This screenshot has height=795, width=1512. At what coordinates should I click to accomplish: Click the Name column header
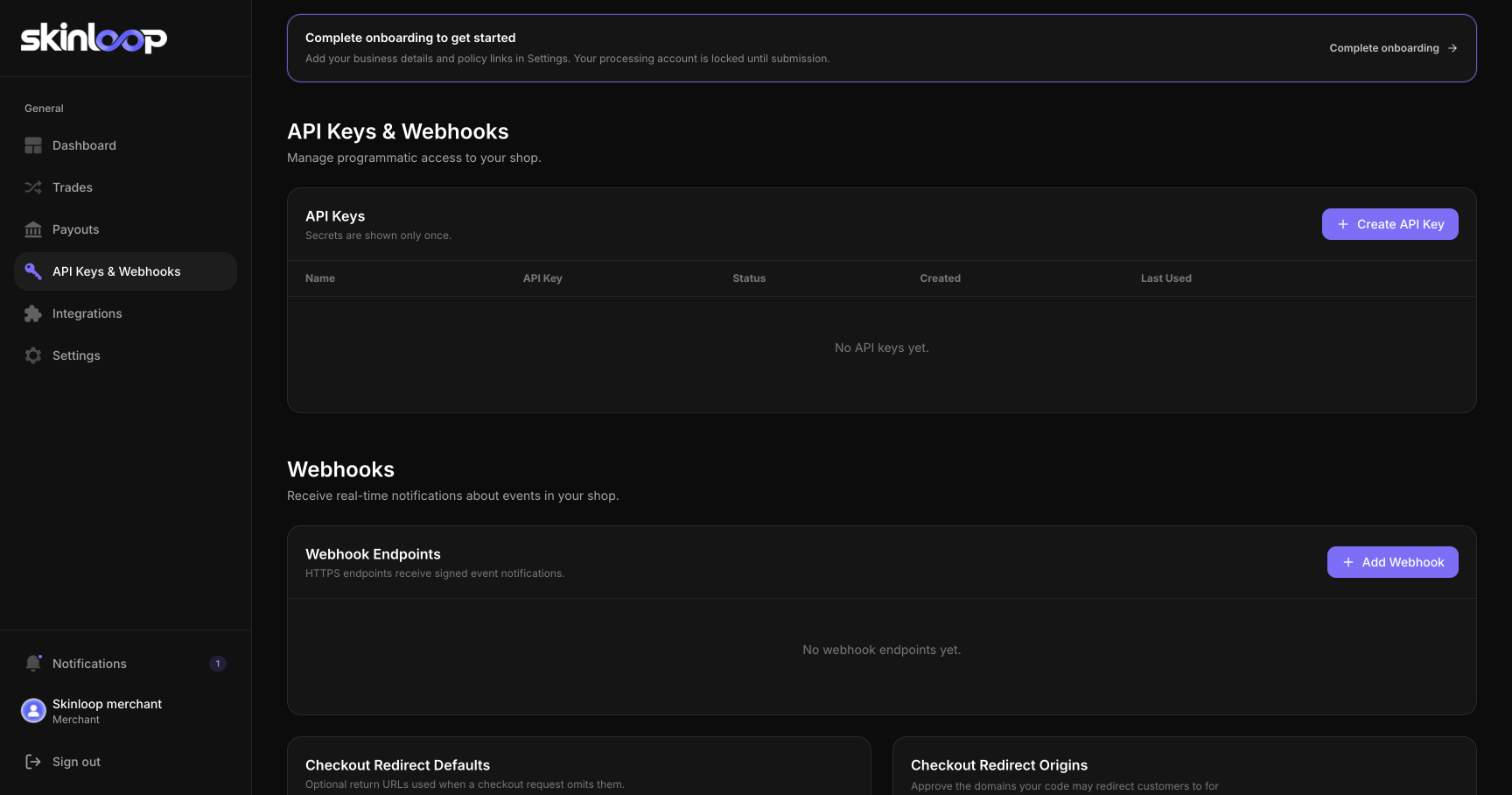click(320, 278)
